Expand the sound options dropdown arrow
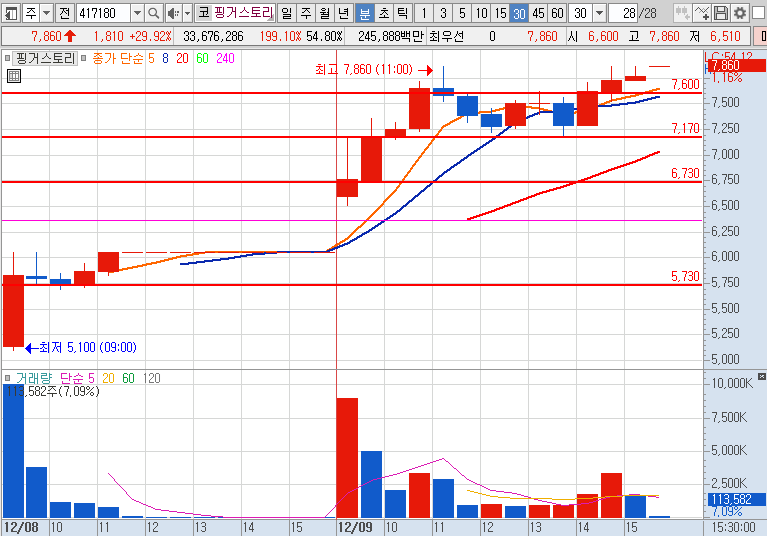This screenshot has width=767, height=536. point(187,13)
